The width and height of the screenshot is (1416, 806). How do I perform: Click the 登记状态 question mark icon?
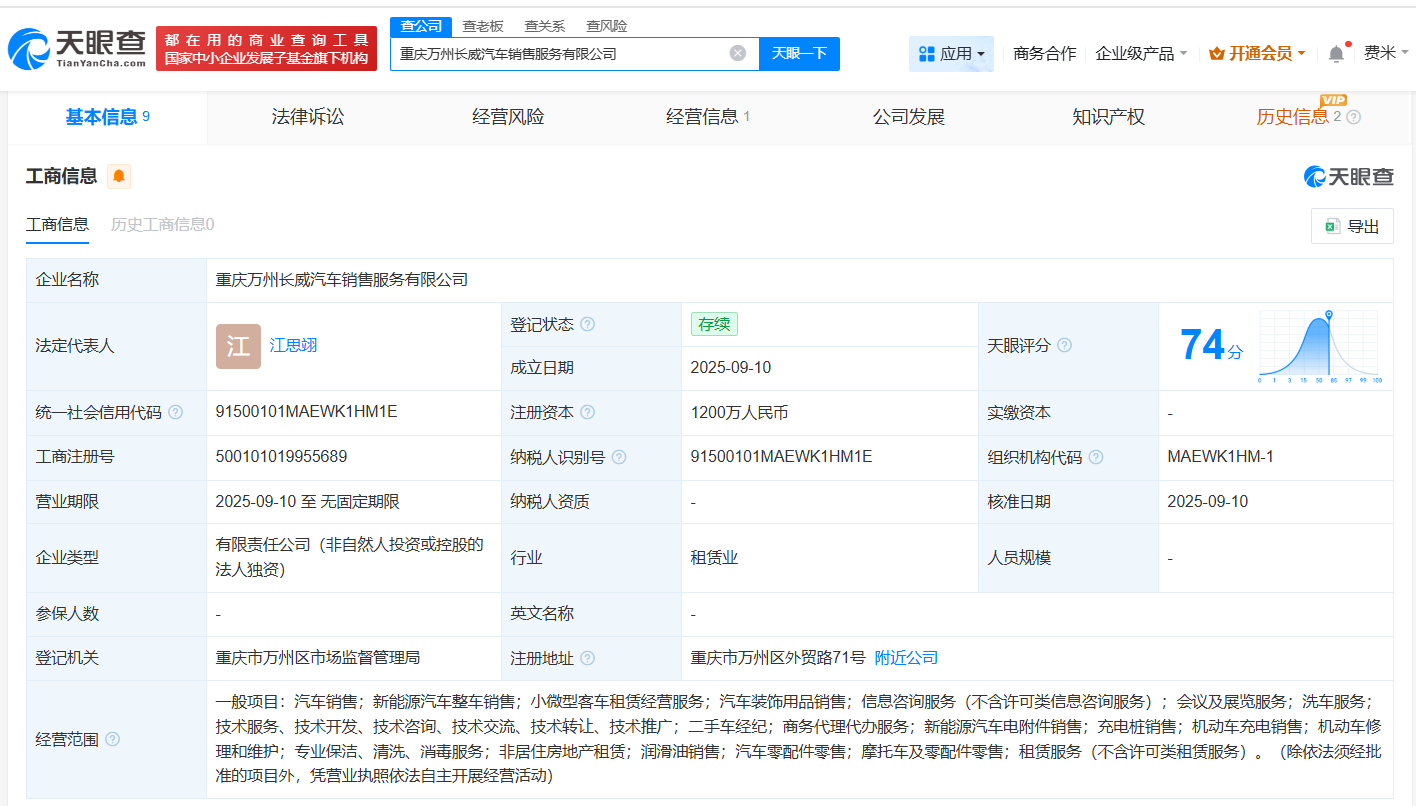[586, 323]
